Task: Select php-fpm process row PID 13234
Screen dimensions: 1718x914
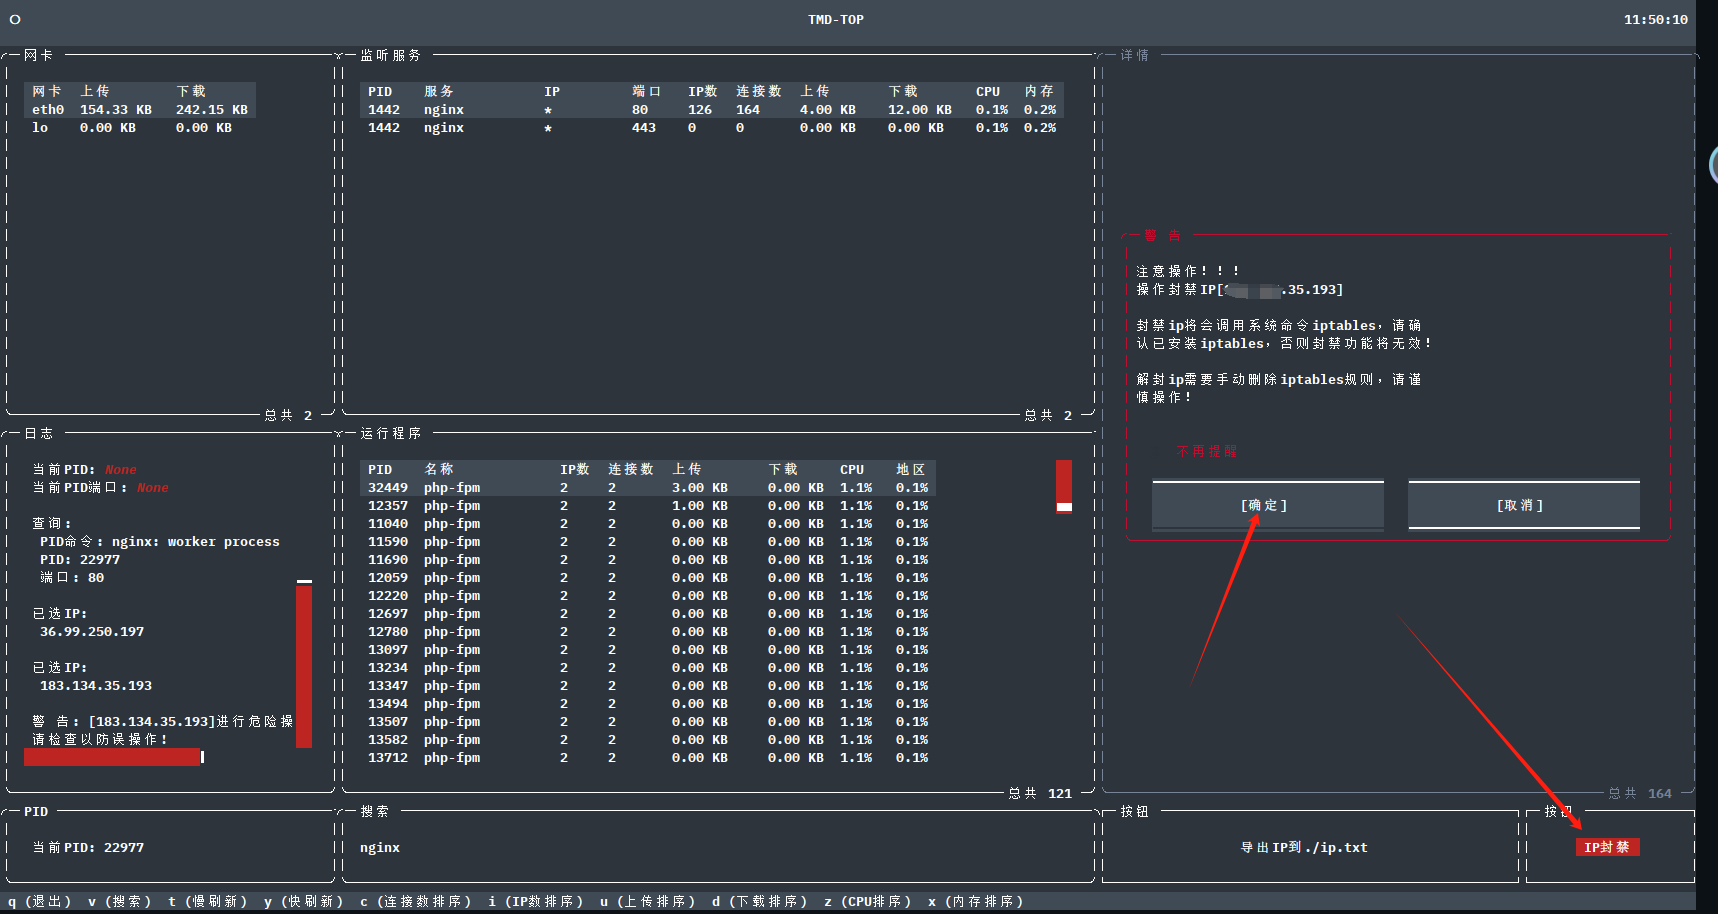Action: click(x=648, y=668)
